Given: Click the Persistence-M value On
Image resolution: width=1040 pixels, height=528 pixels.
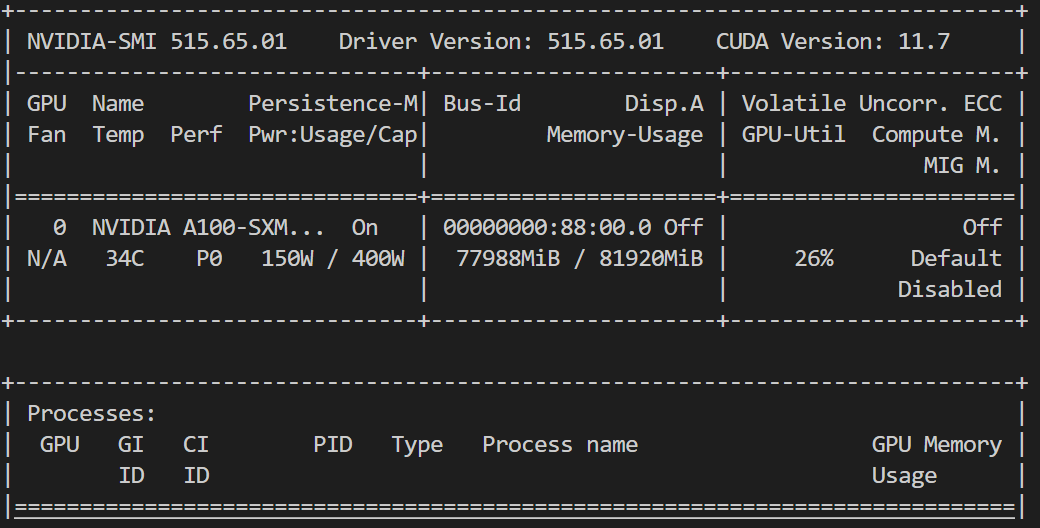Looking at the screenshot, I should (x=365, y=228).
